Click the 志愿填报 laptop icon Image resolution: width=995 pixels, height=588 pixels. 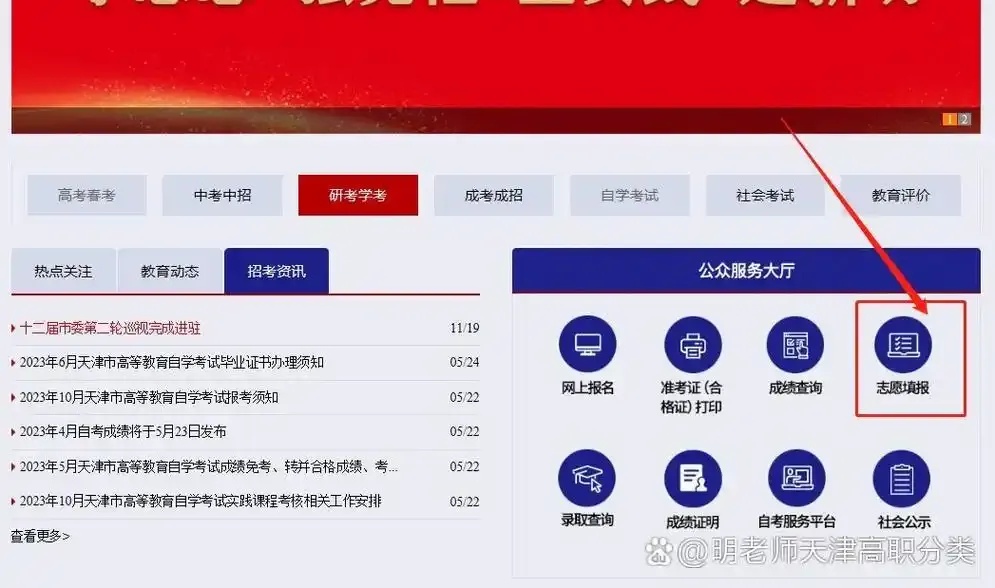[x=902, y=344]
